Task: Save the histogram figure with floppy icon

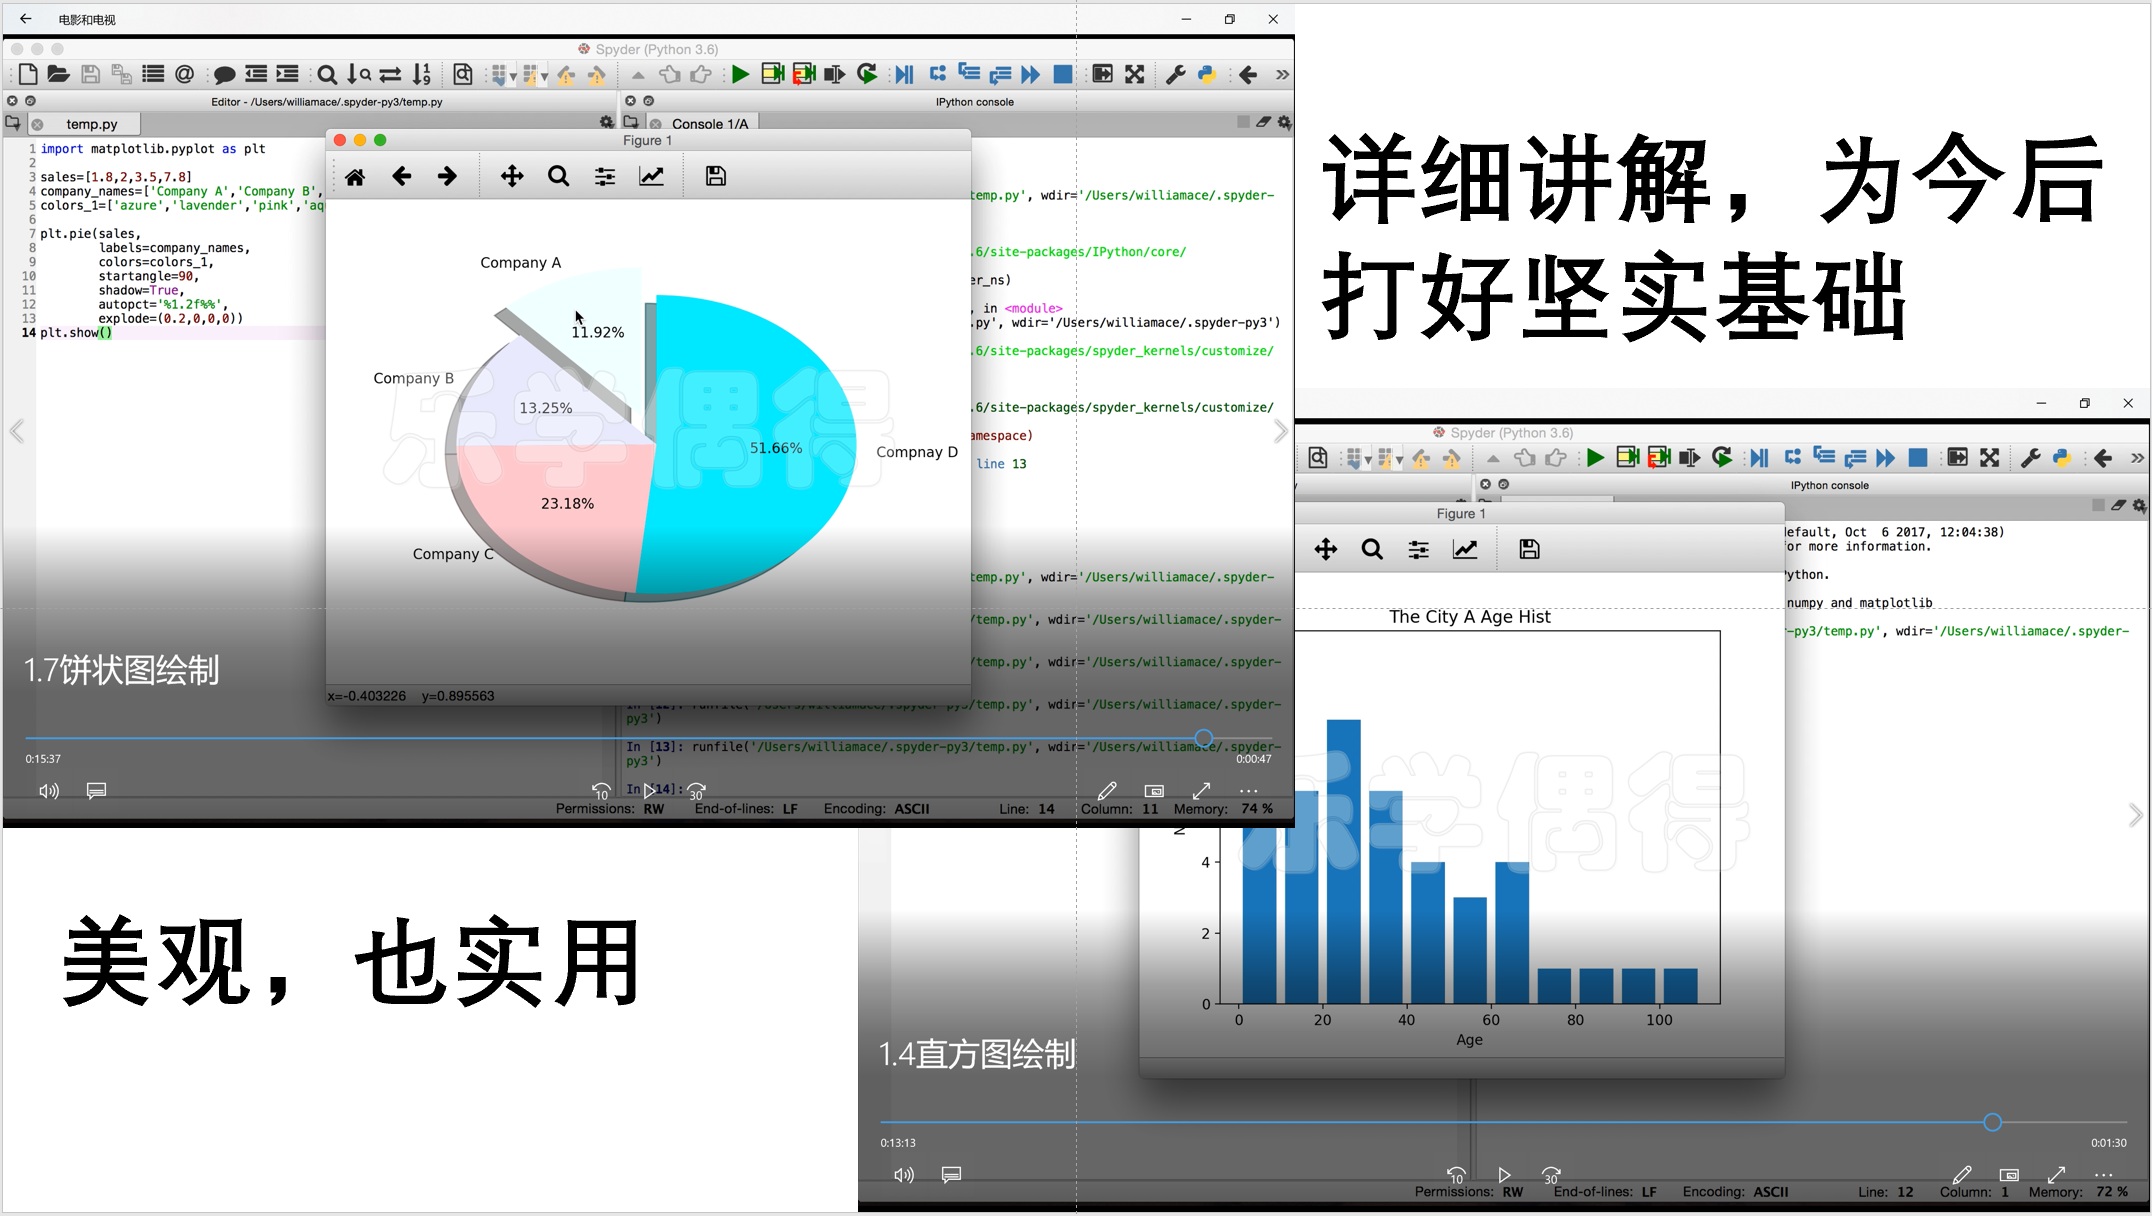Action: pyautogui.click(x=1529, y=549)
